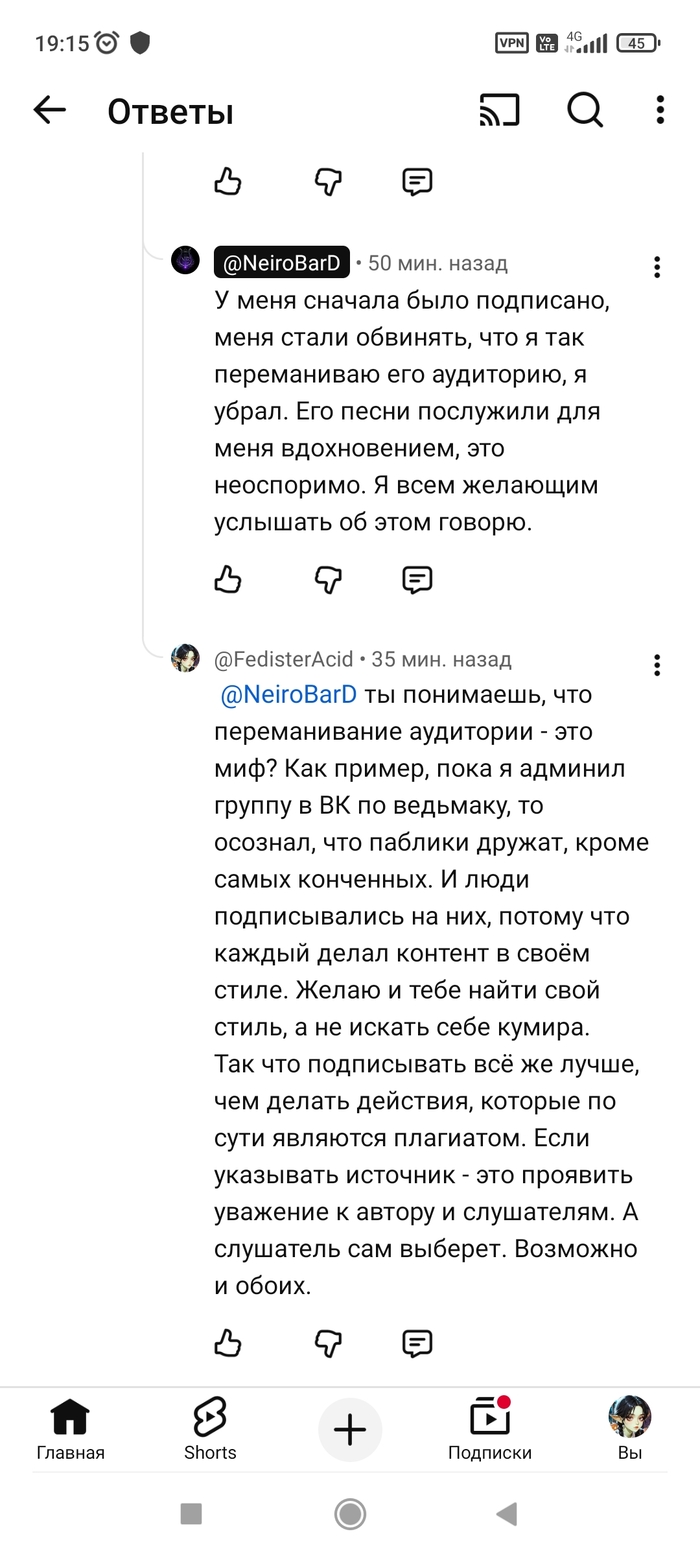
Task: Dislike the NeiroBarD comment
Action: point(328,579)
